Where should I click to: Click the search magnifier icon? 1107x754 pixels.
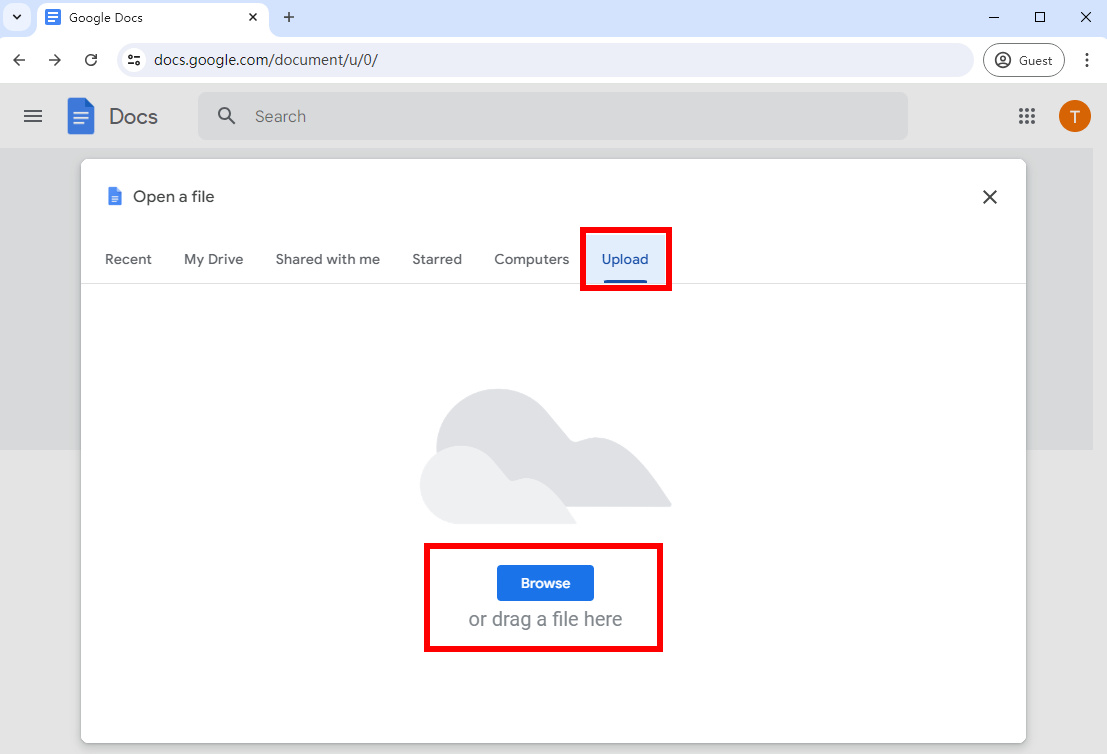click(226, 116)
